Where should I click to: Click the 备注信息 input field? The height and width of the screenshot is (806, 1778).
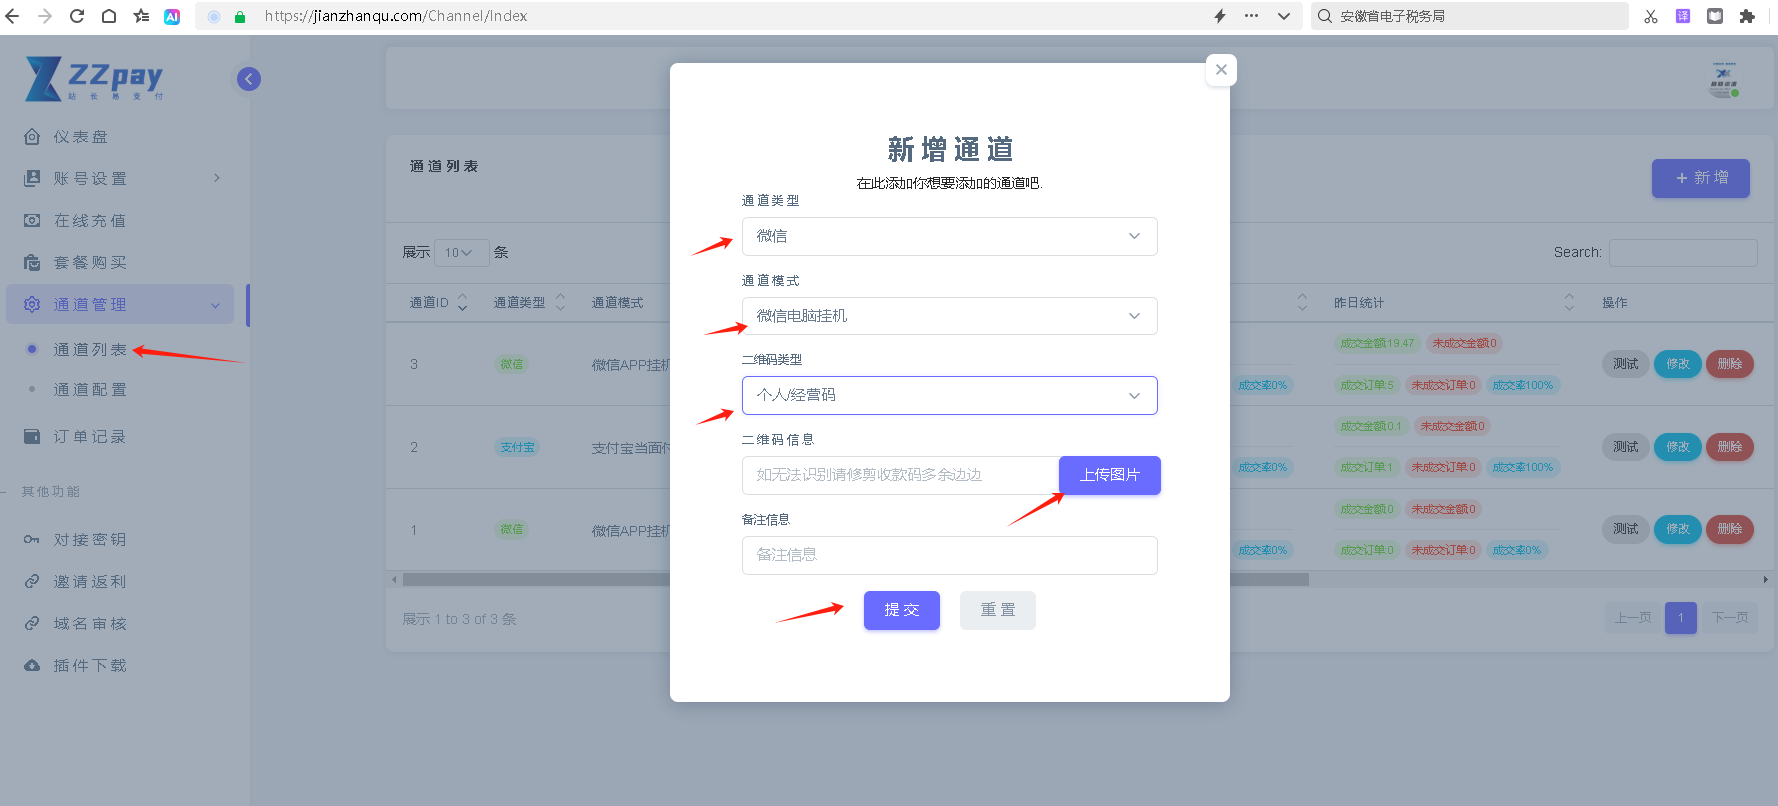click(950, 555)
